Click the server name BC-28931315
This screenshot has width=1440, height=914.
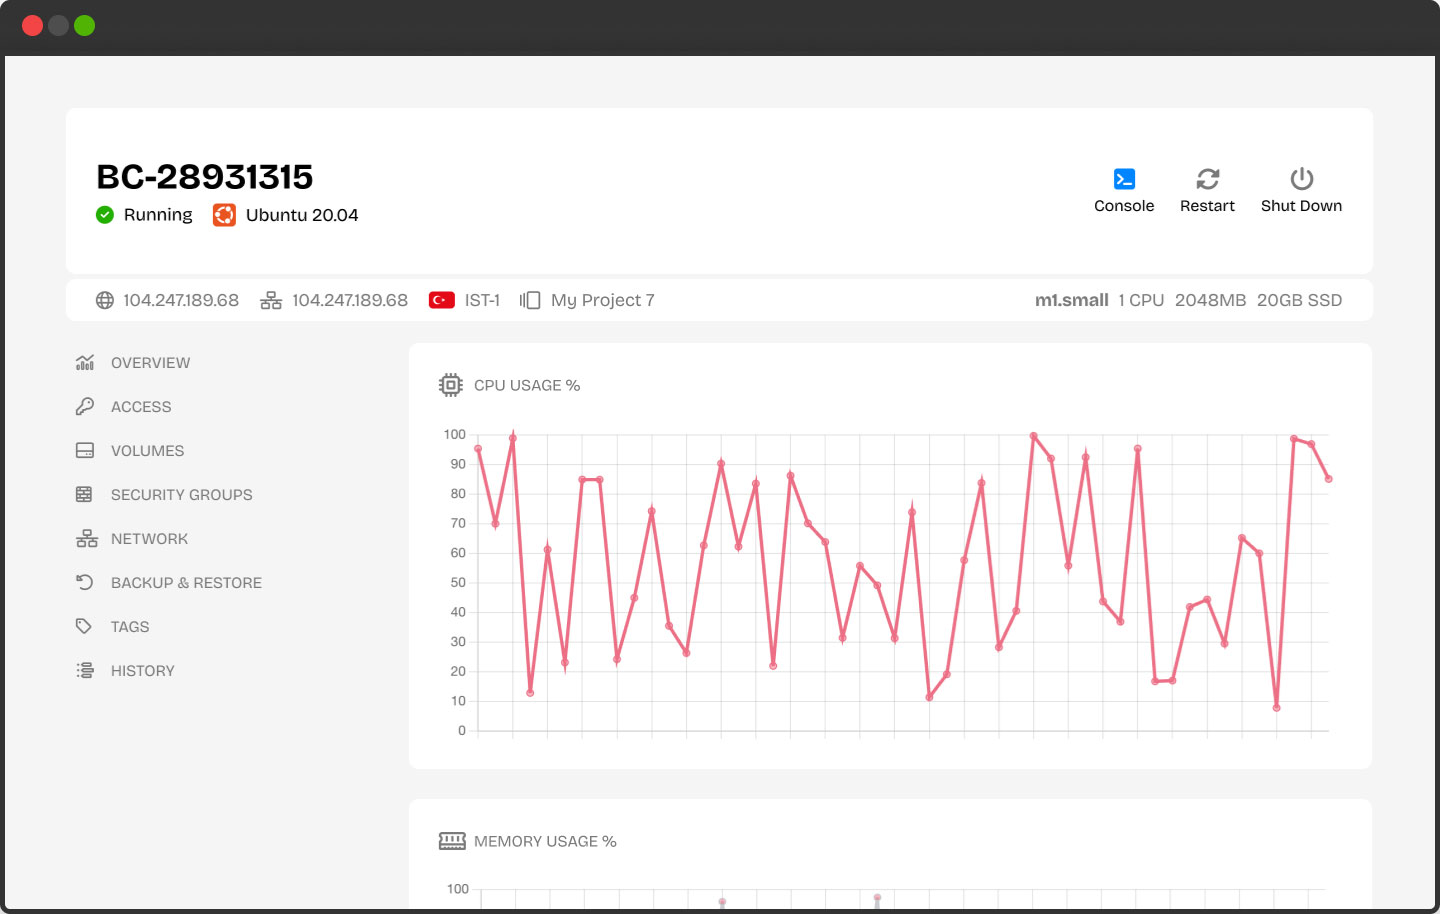(x=204, y=176)
